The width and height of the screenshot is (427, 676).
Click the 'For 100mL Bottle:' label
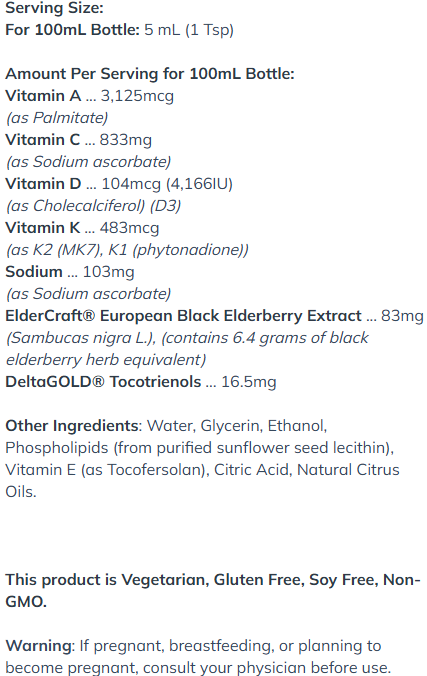tap(72, 30)
